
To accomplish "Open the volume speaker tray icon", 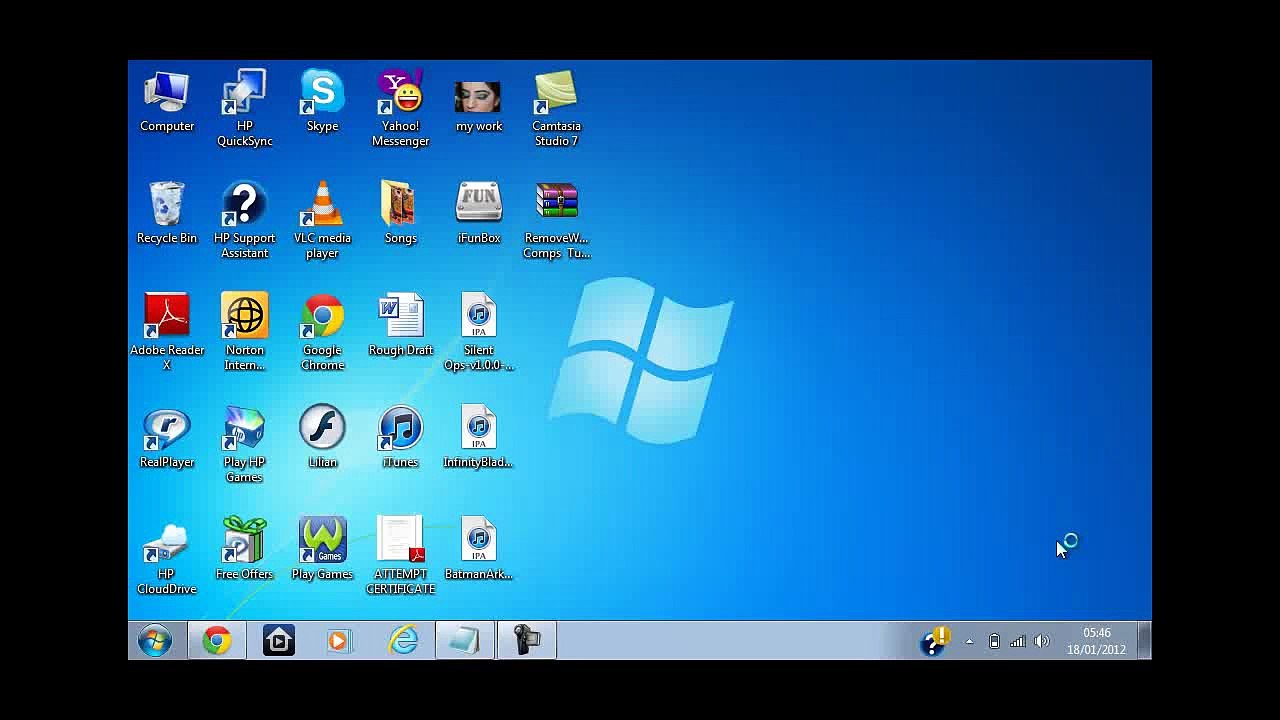I will pos(1042,642).
